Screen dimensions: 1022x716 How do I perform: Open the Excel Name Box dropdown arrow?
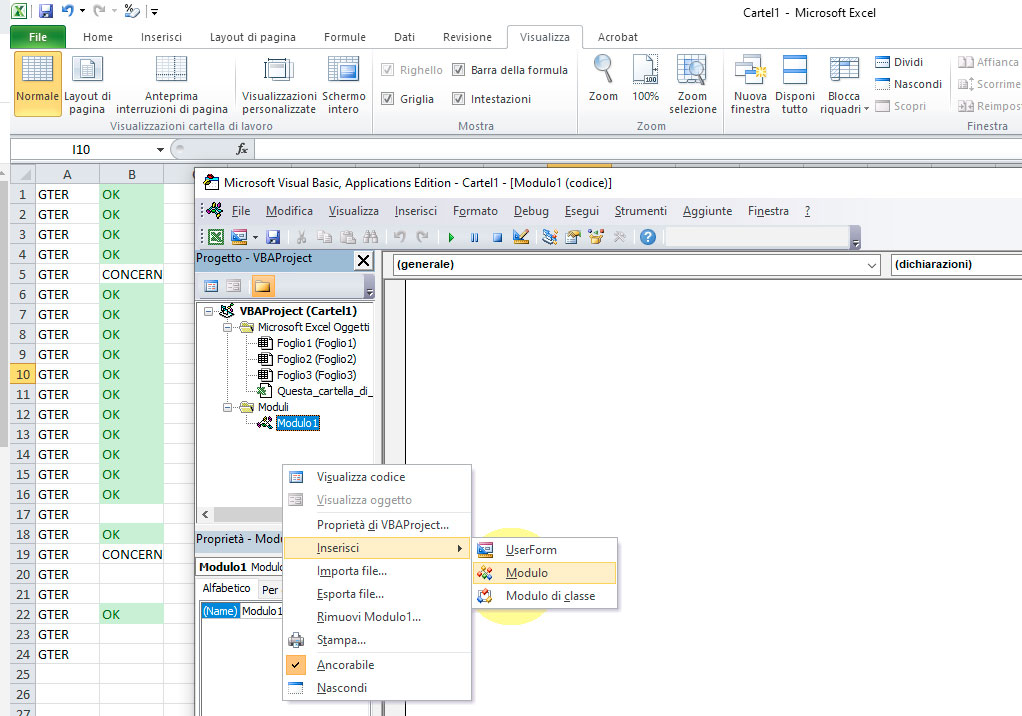[x=160, y=150]
